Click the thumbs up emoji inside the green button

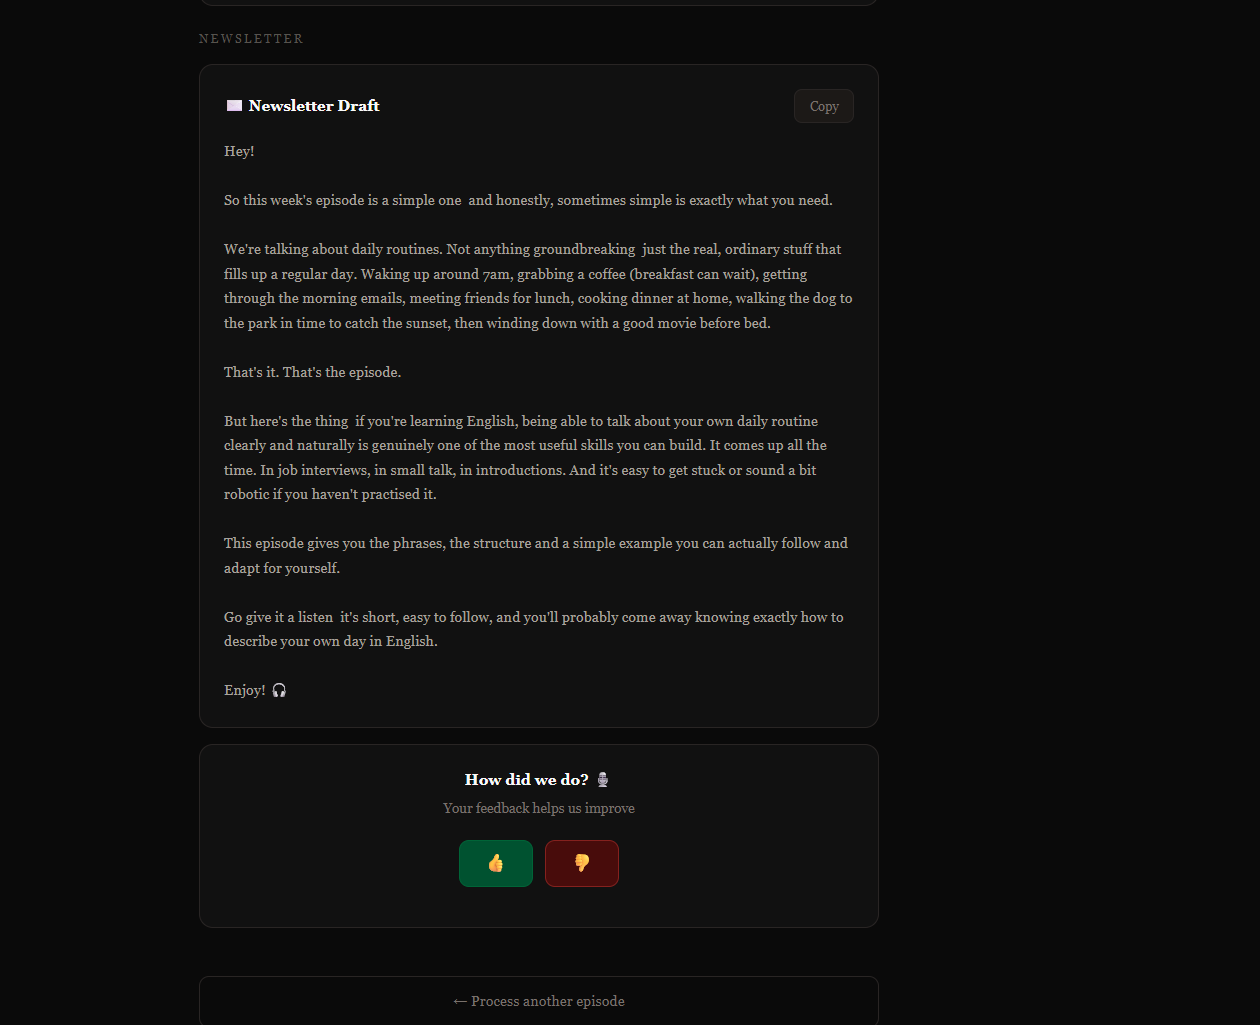click(496, 863)
